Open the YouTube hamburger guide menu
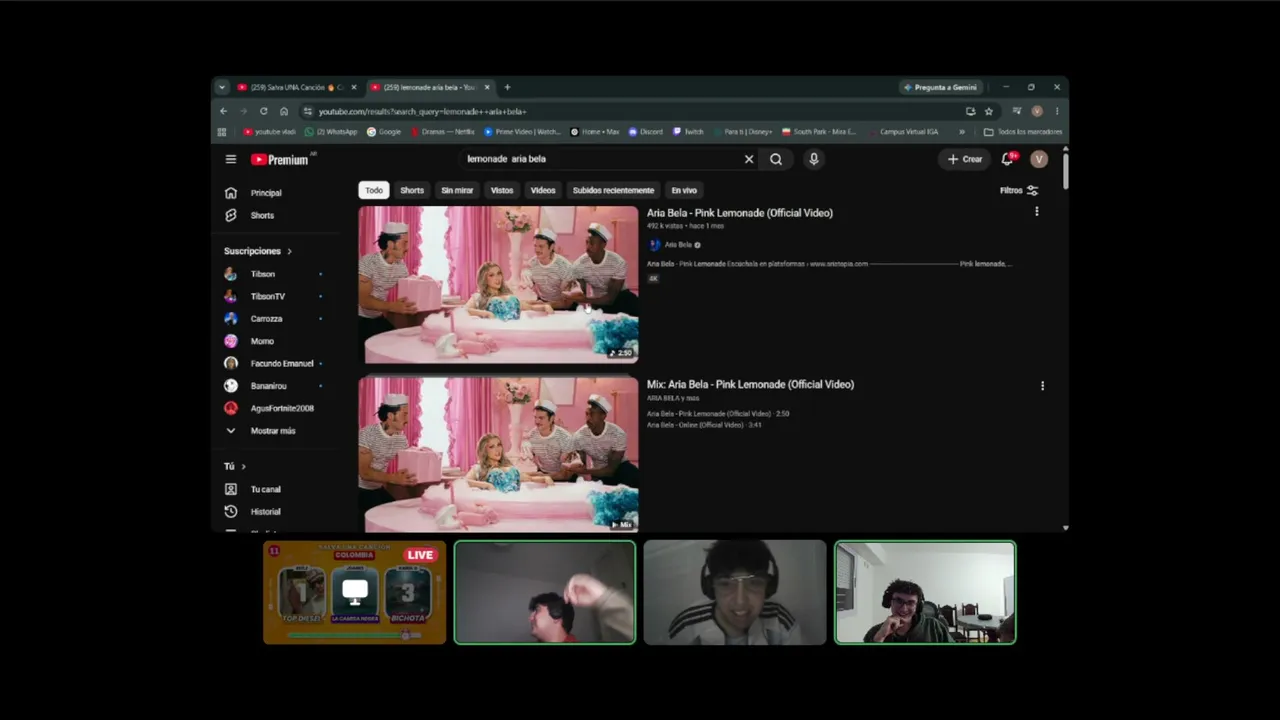 coord(231,159)
